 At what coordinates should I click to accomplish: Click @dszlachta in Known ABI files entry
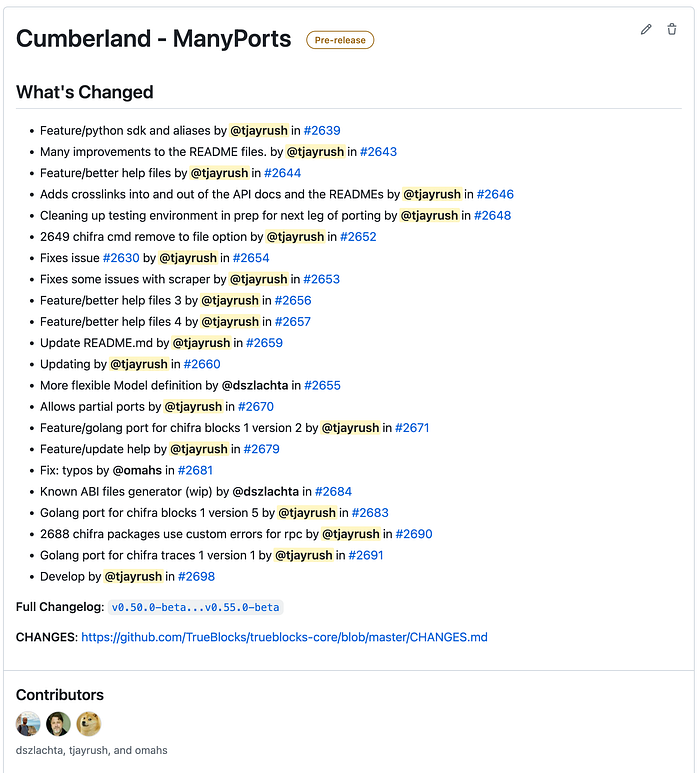(x=265, y=492)
